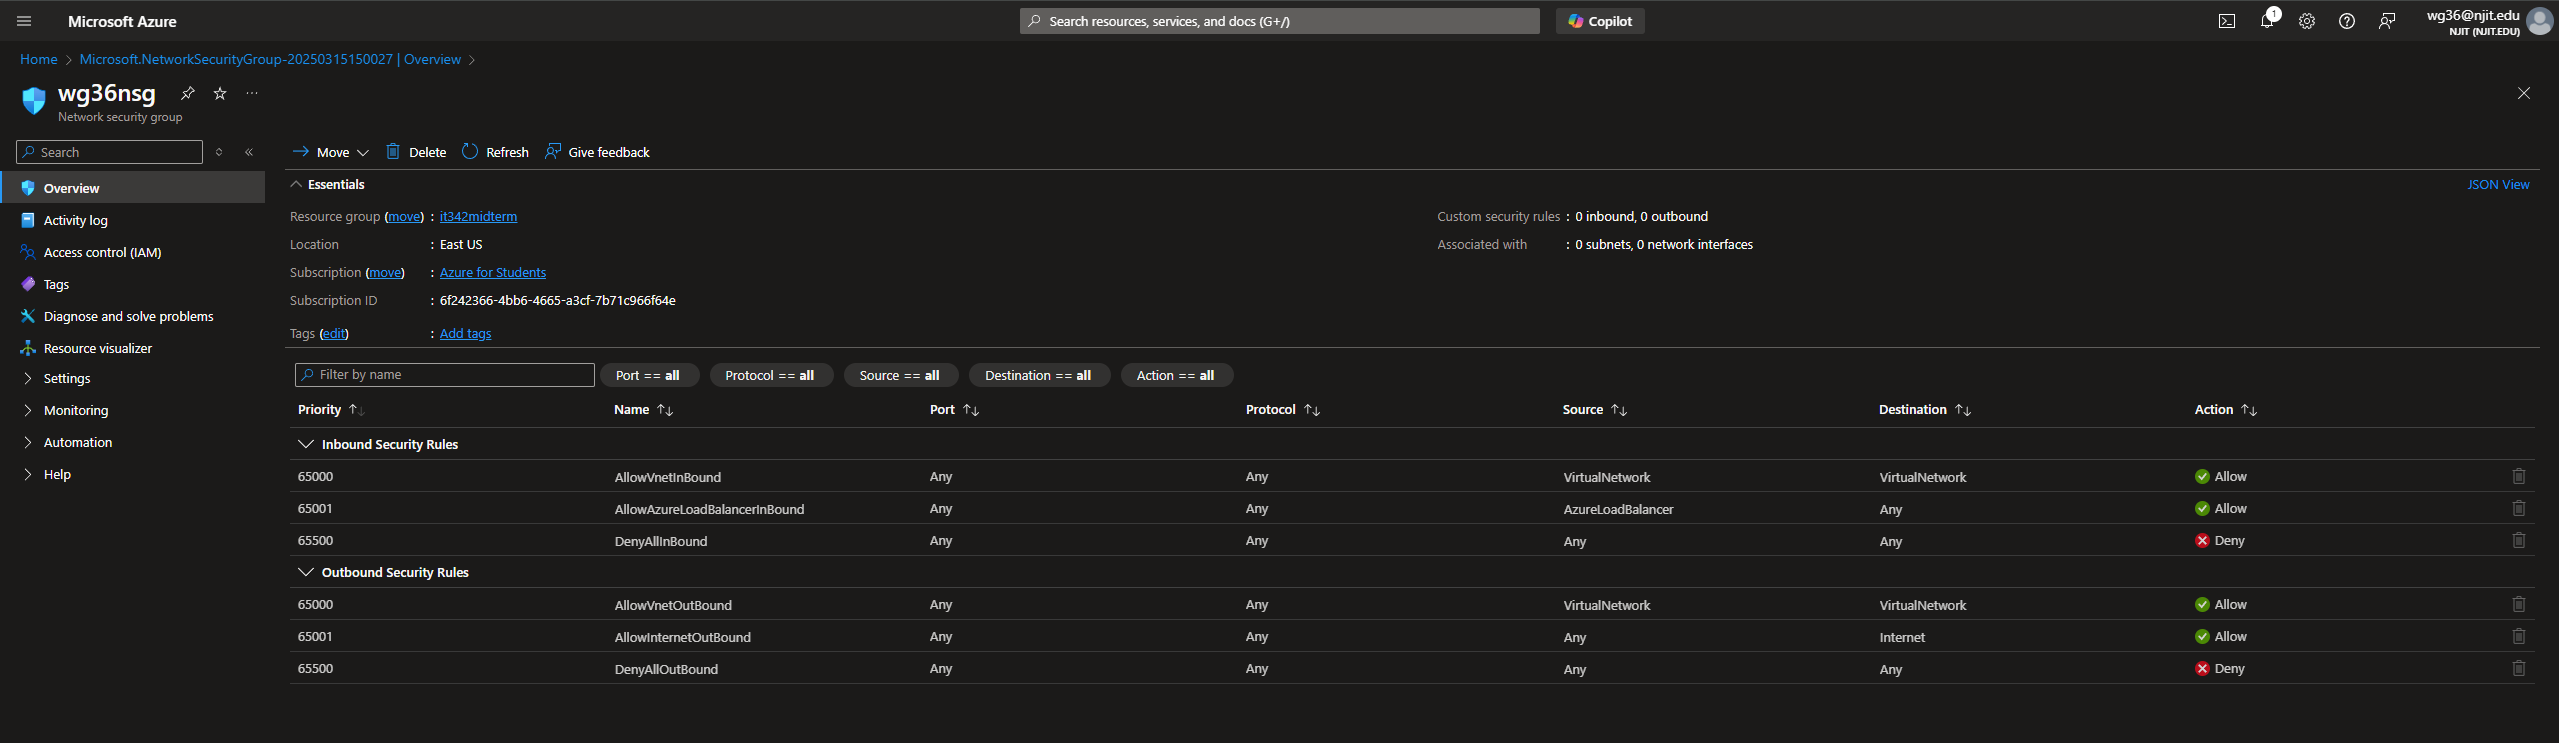The width and height of the screenshot is (2559, 743).
Task: Collapse the Inbound Security Rules group
Action: click(306, 444)
